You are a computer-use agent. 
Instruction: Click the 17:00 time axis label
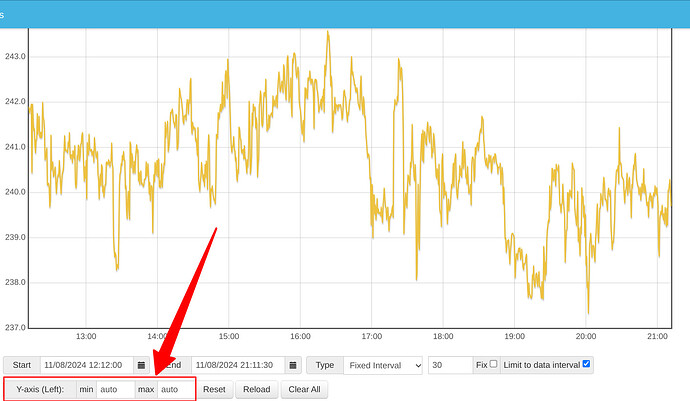point(372,336)
